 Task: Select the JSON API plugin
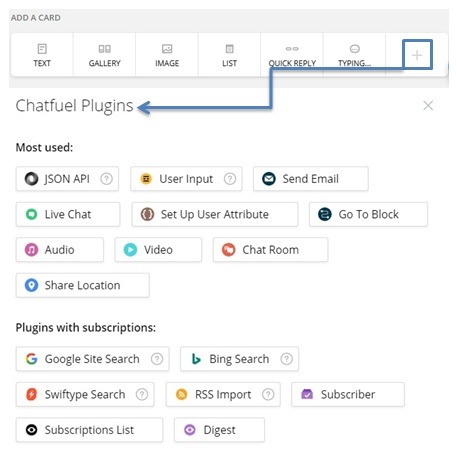pos(67,179)
